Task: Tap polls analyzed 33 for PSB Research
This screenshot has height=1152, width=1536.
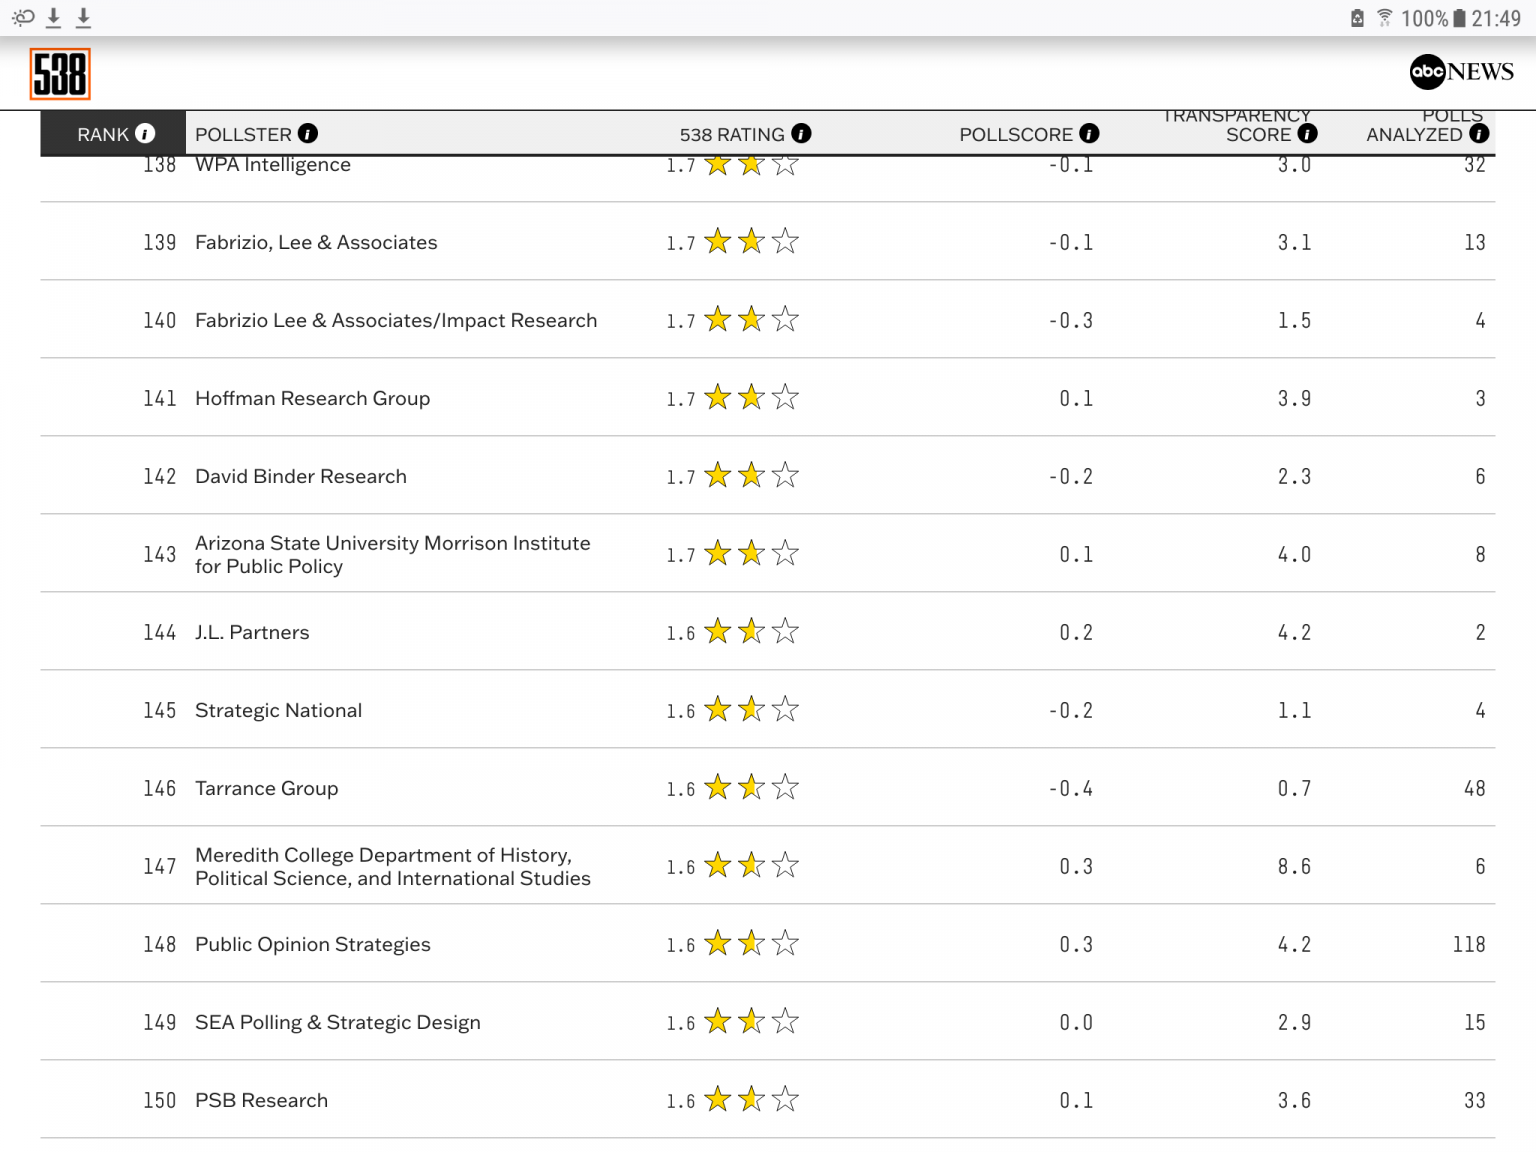Action: (1475, 1100)
